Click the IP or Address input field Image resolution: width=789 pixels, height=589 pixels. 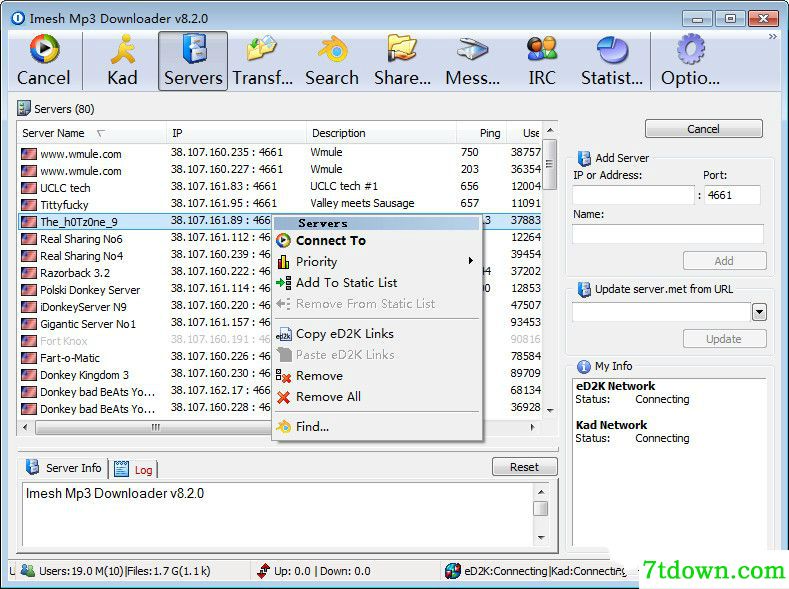point(633,195)
